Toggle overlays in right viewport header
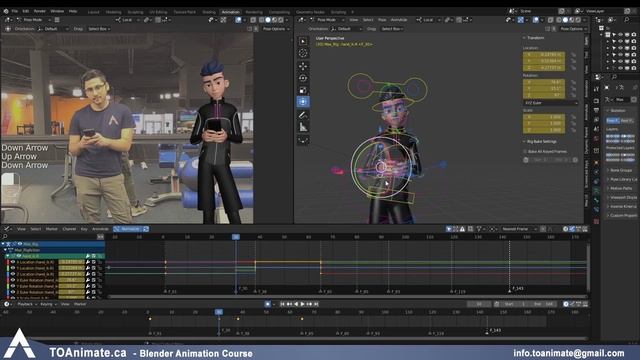This screenshot has width=640, height=360. click(536, 20)
